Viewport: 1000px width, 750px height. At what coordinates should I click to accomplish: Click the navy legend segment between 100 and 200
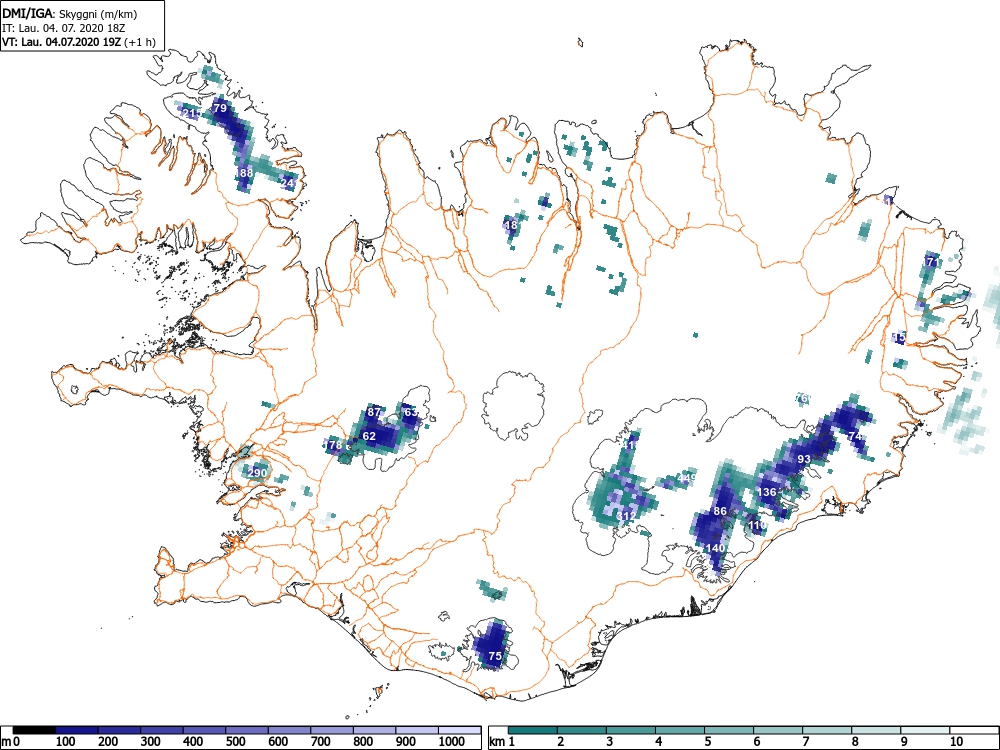tap(77, 730)
